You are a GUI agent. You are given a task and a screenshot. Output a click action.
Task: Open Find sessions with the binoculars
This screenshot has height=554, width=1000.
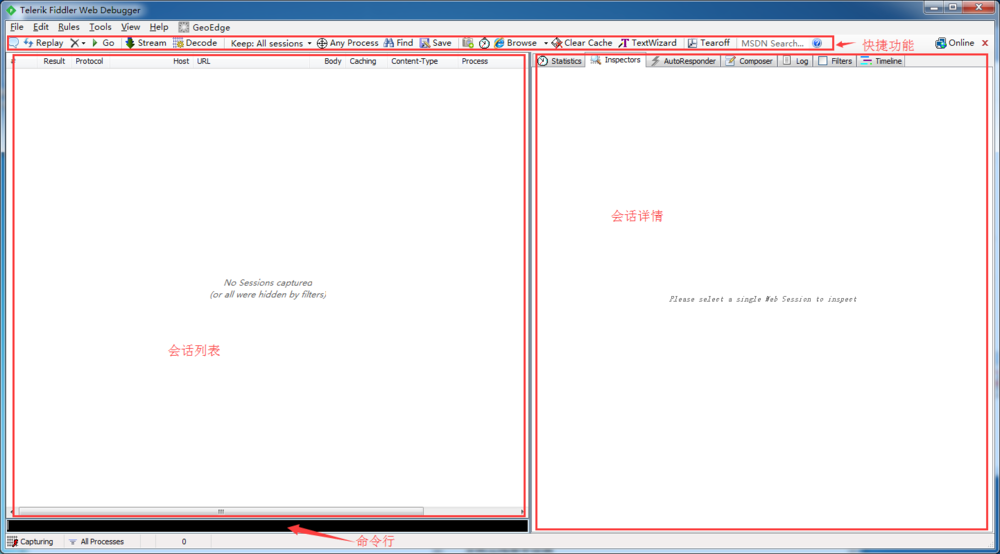coord(398,43)
